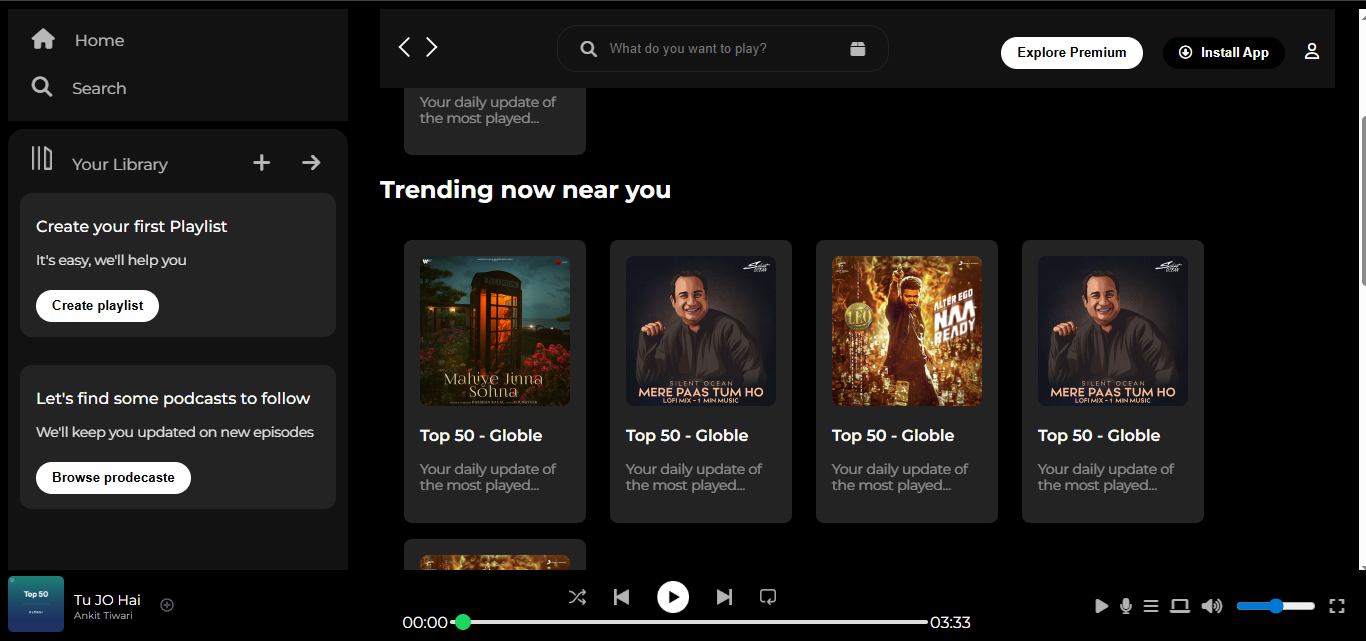The image size is (1366, 641).
Task: Mute using the speaker volume icon
Action: tap(1212, 606)
